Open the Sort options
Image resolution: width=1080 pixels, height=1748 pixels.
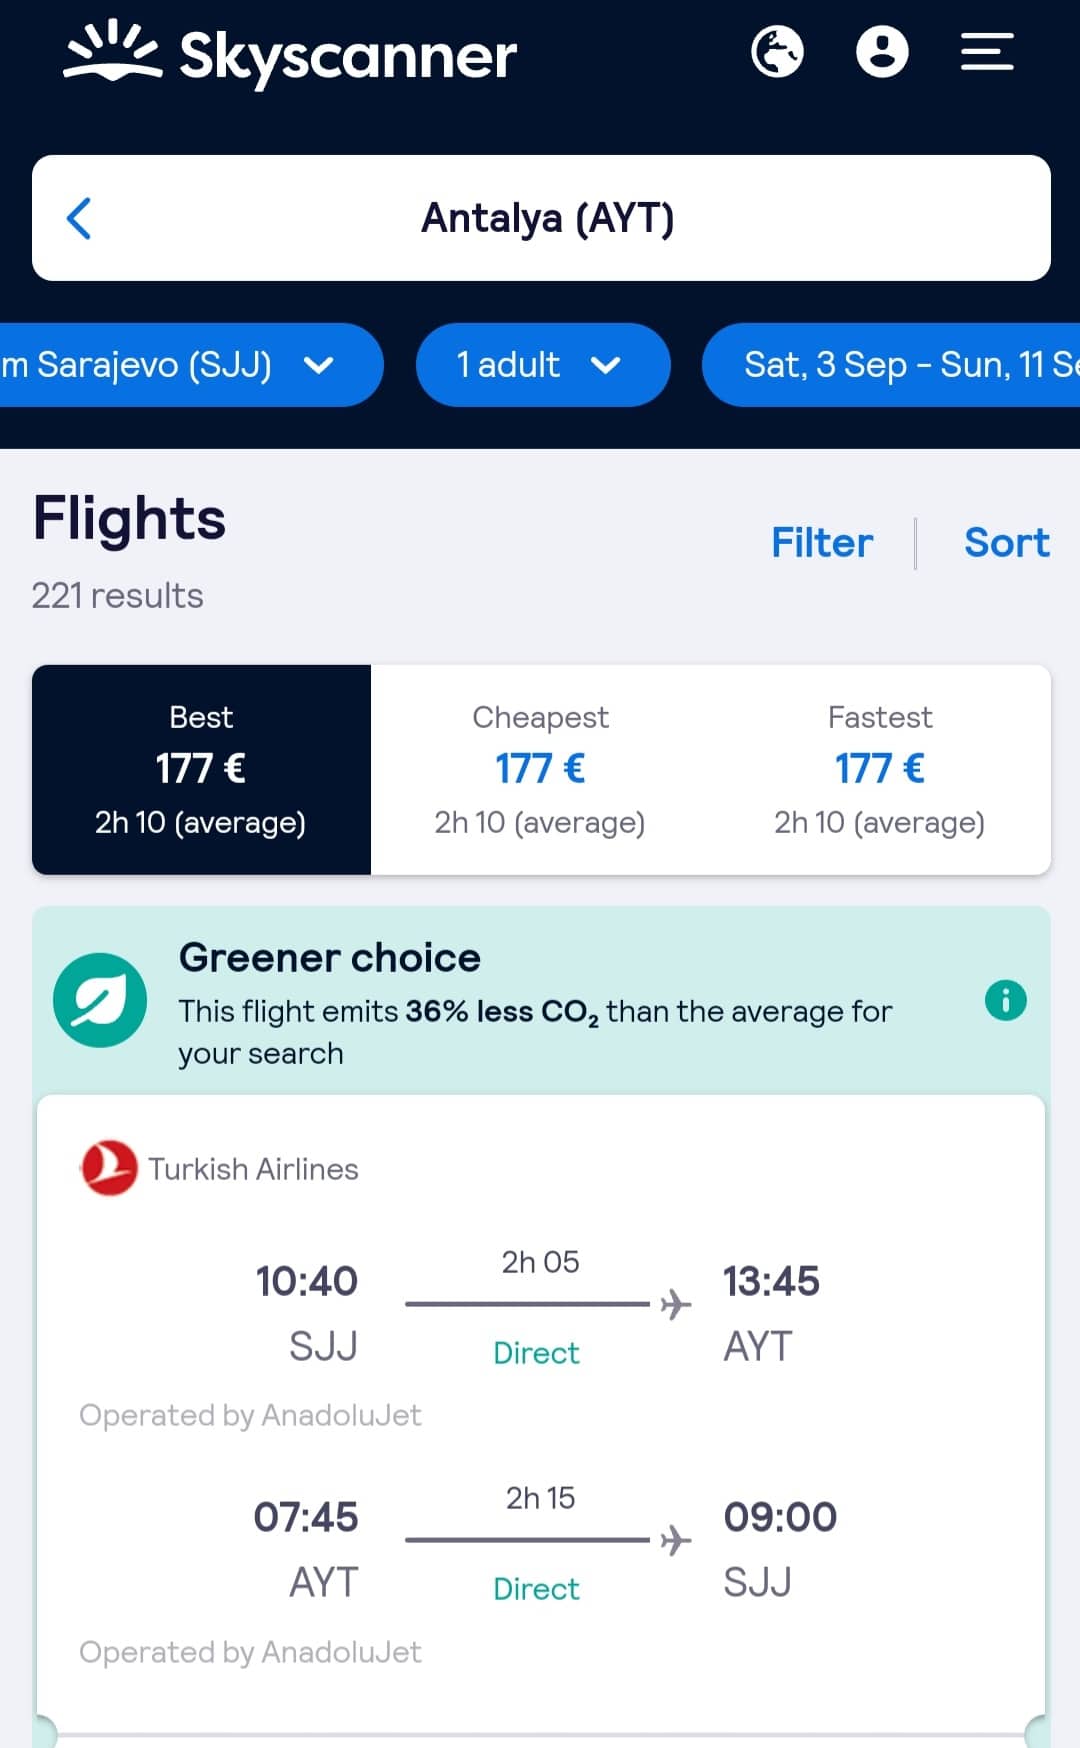[x=1006, y=543]
